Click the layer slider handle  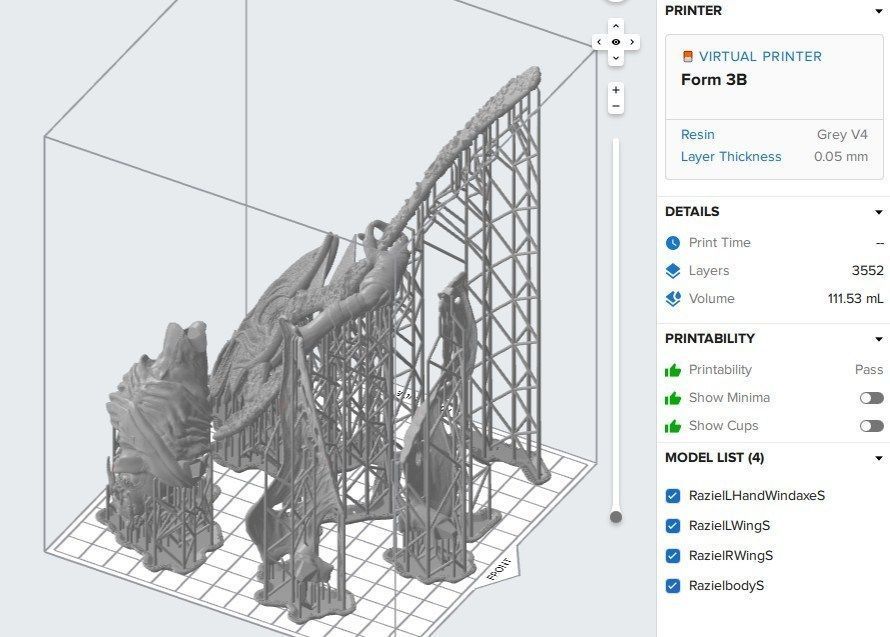[616, 517]
